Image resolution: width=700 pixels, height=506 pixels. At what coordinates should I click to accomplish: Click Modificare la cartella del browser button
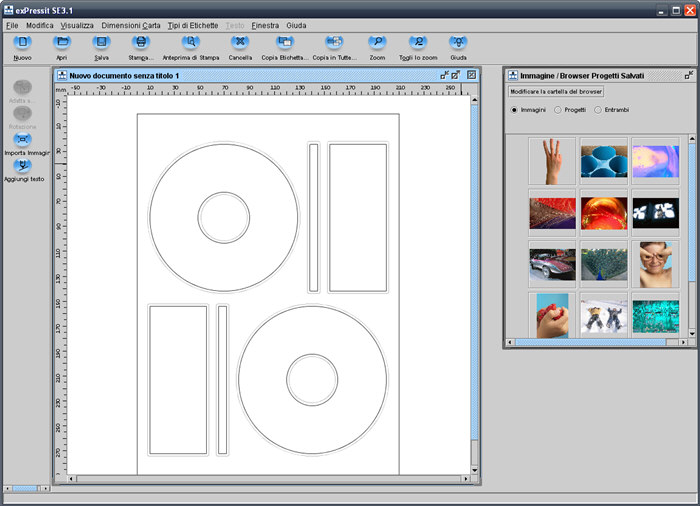(x=556, y=92)
